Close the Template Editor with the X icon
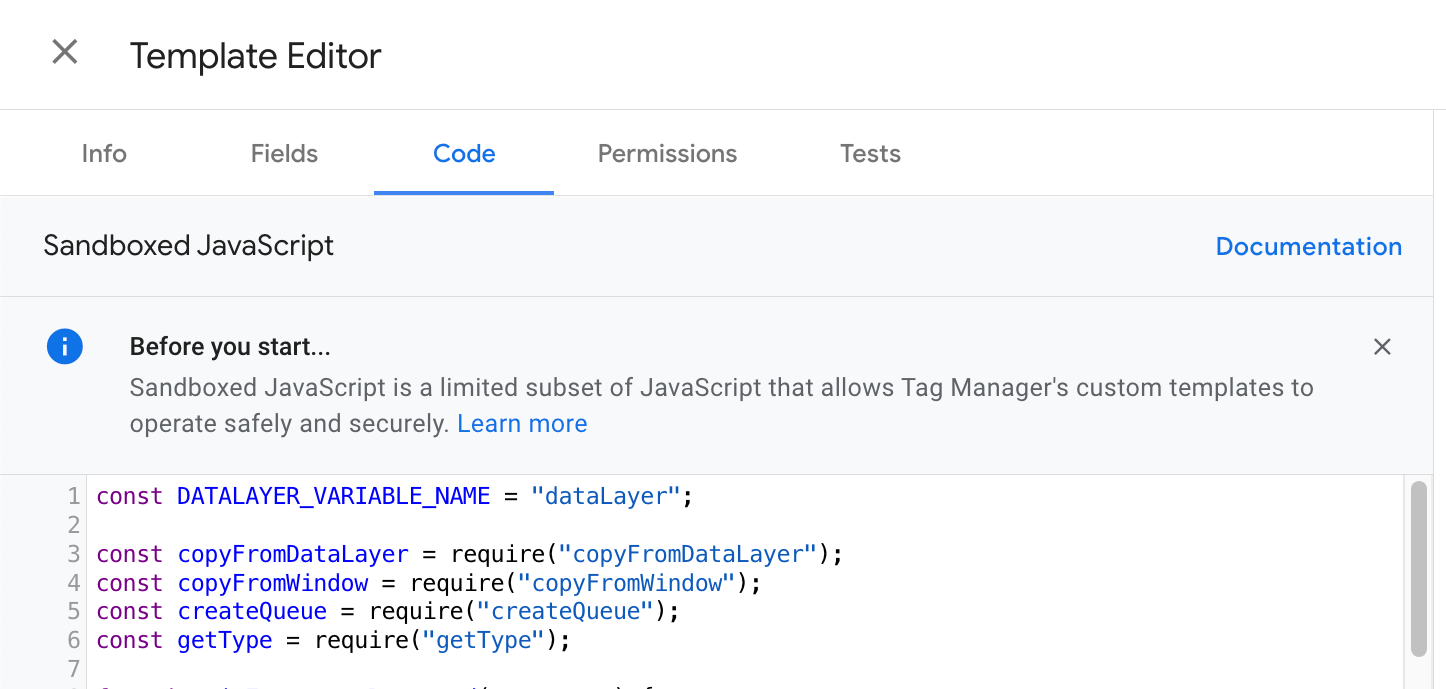Viewport: 1446px width, 689px height. click(x=65, y=53)
